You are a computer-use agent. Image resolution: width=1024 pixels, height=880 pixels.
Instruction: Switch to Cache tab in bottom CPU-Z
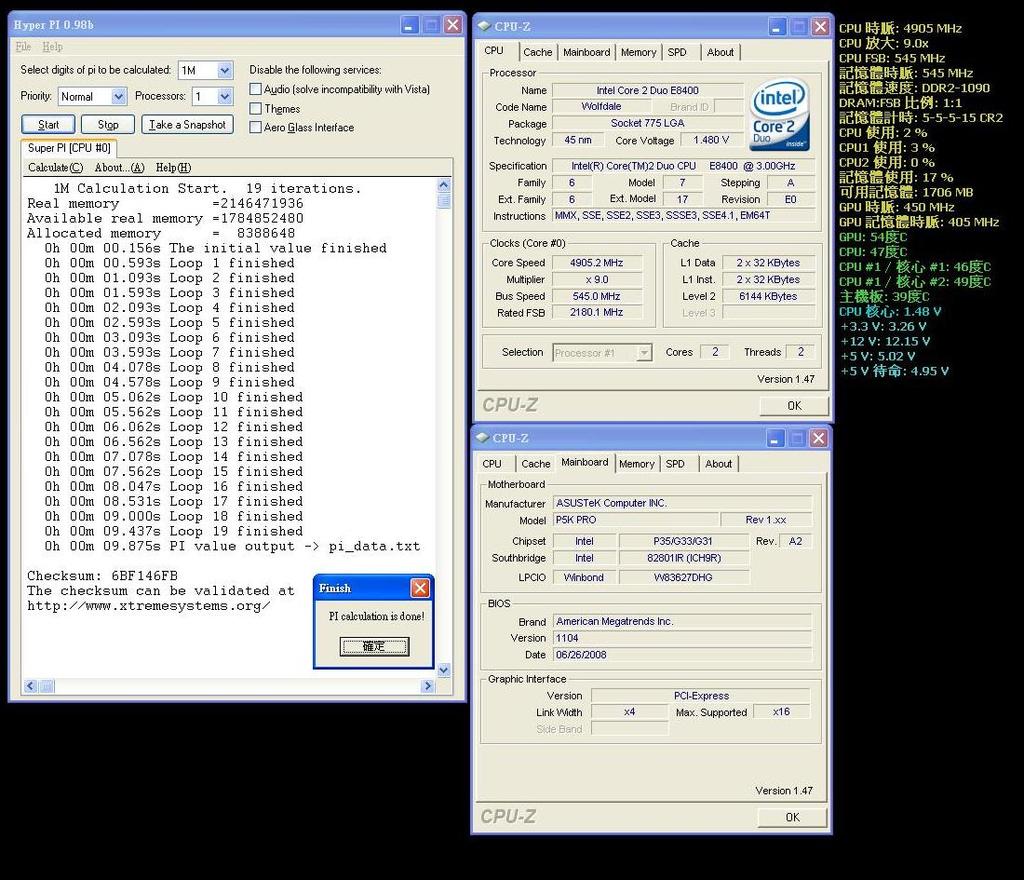tap(536, 464)
